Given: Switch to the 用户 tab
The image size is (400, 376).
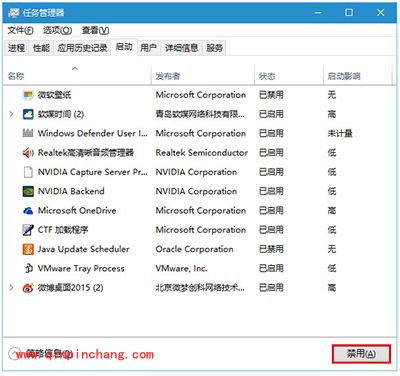Looking at the screenshot, I should coord(148,48).
